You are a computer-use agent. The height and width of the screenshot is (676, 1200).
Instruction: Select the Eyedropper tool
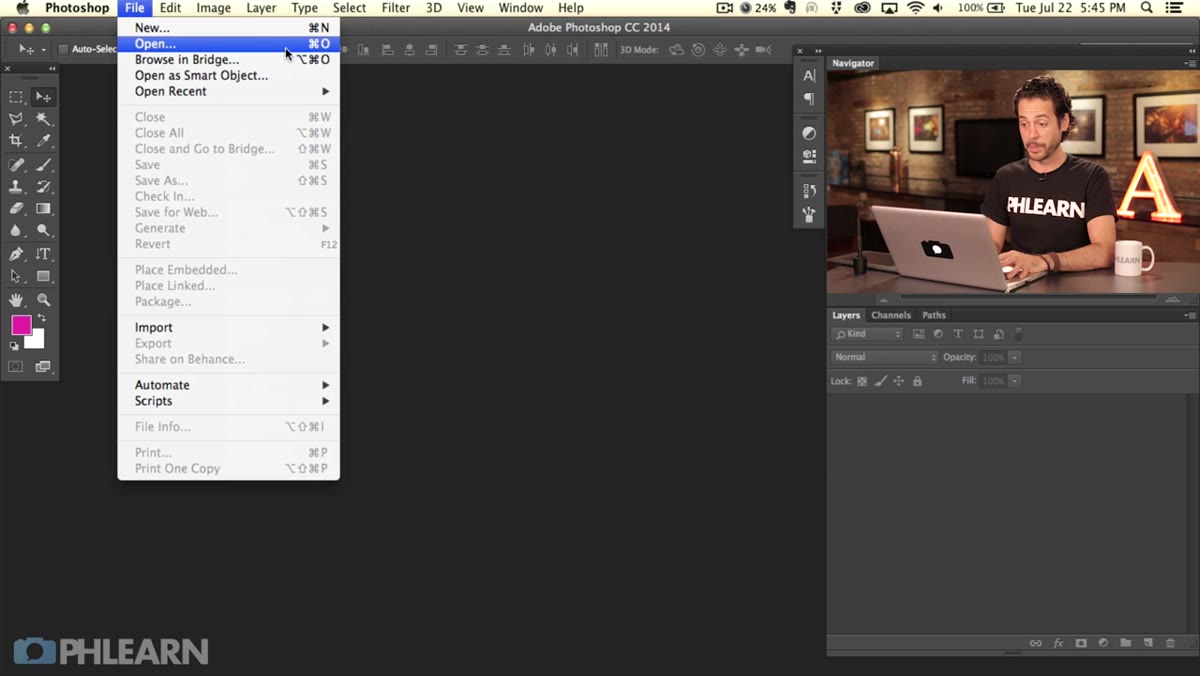coord(43,141)
